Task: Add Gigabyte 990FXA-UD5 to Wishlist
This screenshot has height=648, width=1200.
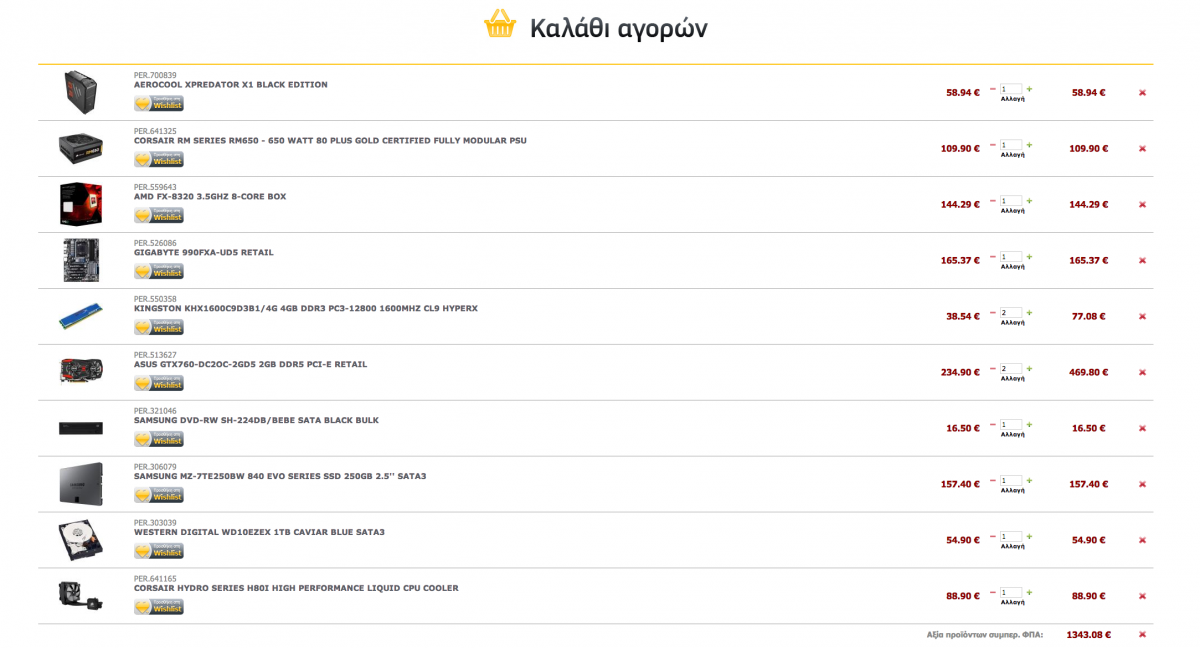Action: pos(159,272)
